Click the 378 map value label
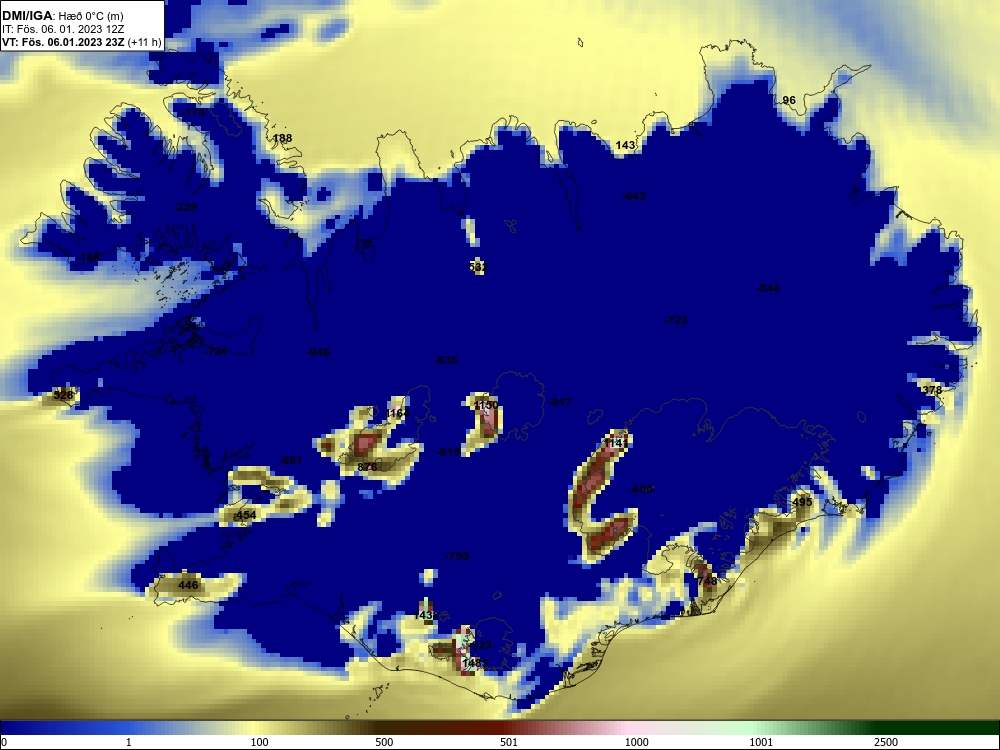This screenshot has width=1000, height=750. pos(932,390)
